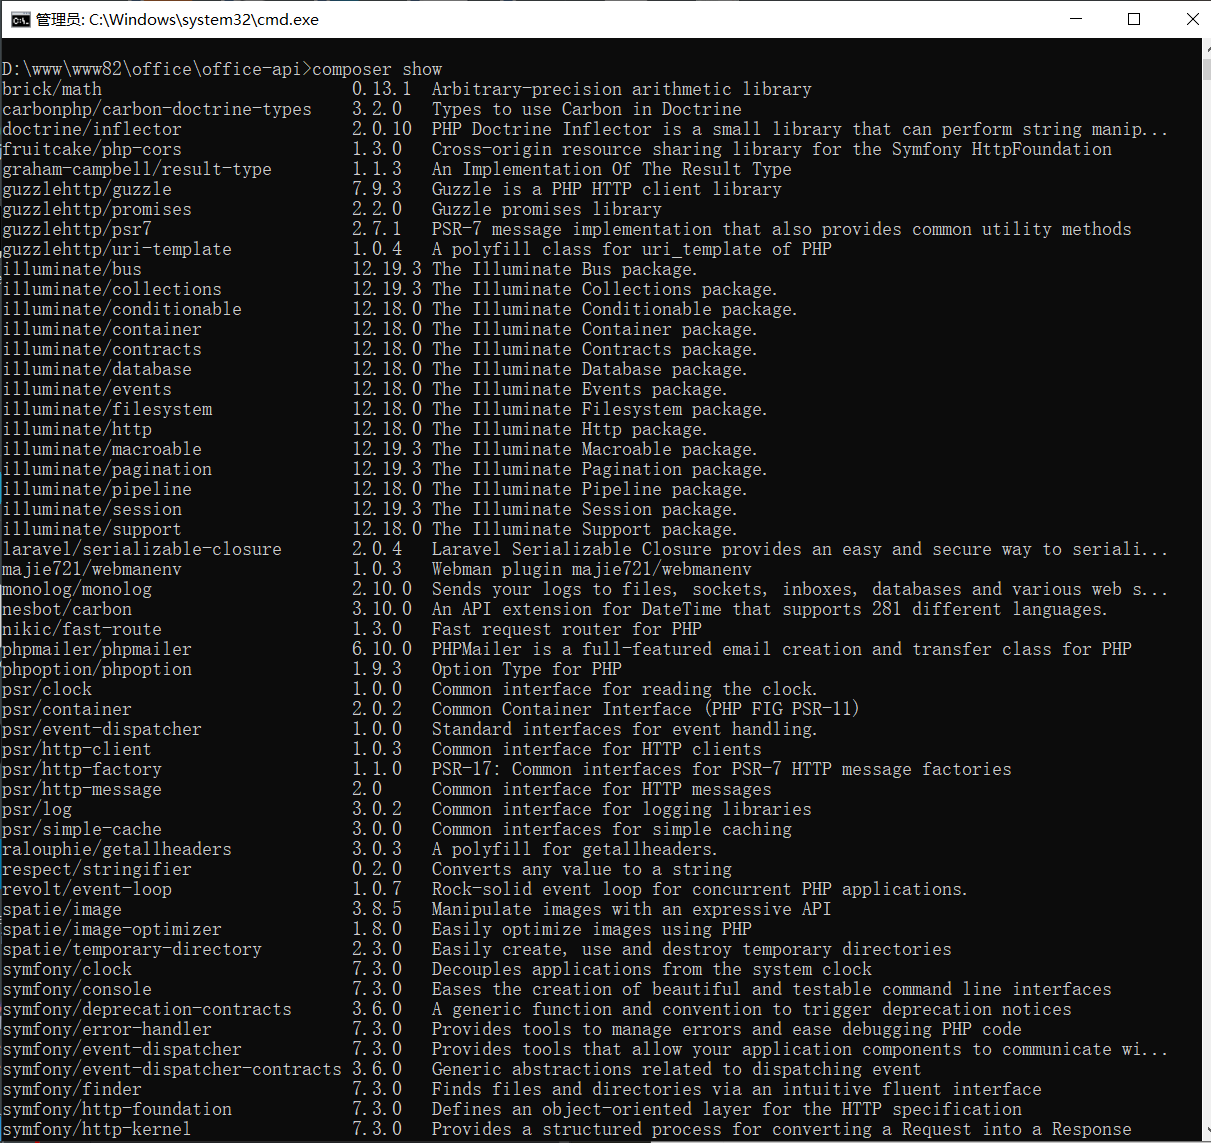1211x1143 pixels.
Task: Select psr/http-message package name
Action: pyautogui.click(x=82, y=789)
